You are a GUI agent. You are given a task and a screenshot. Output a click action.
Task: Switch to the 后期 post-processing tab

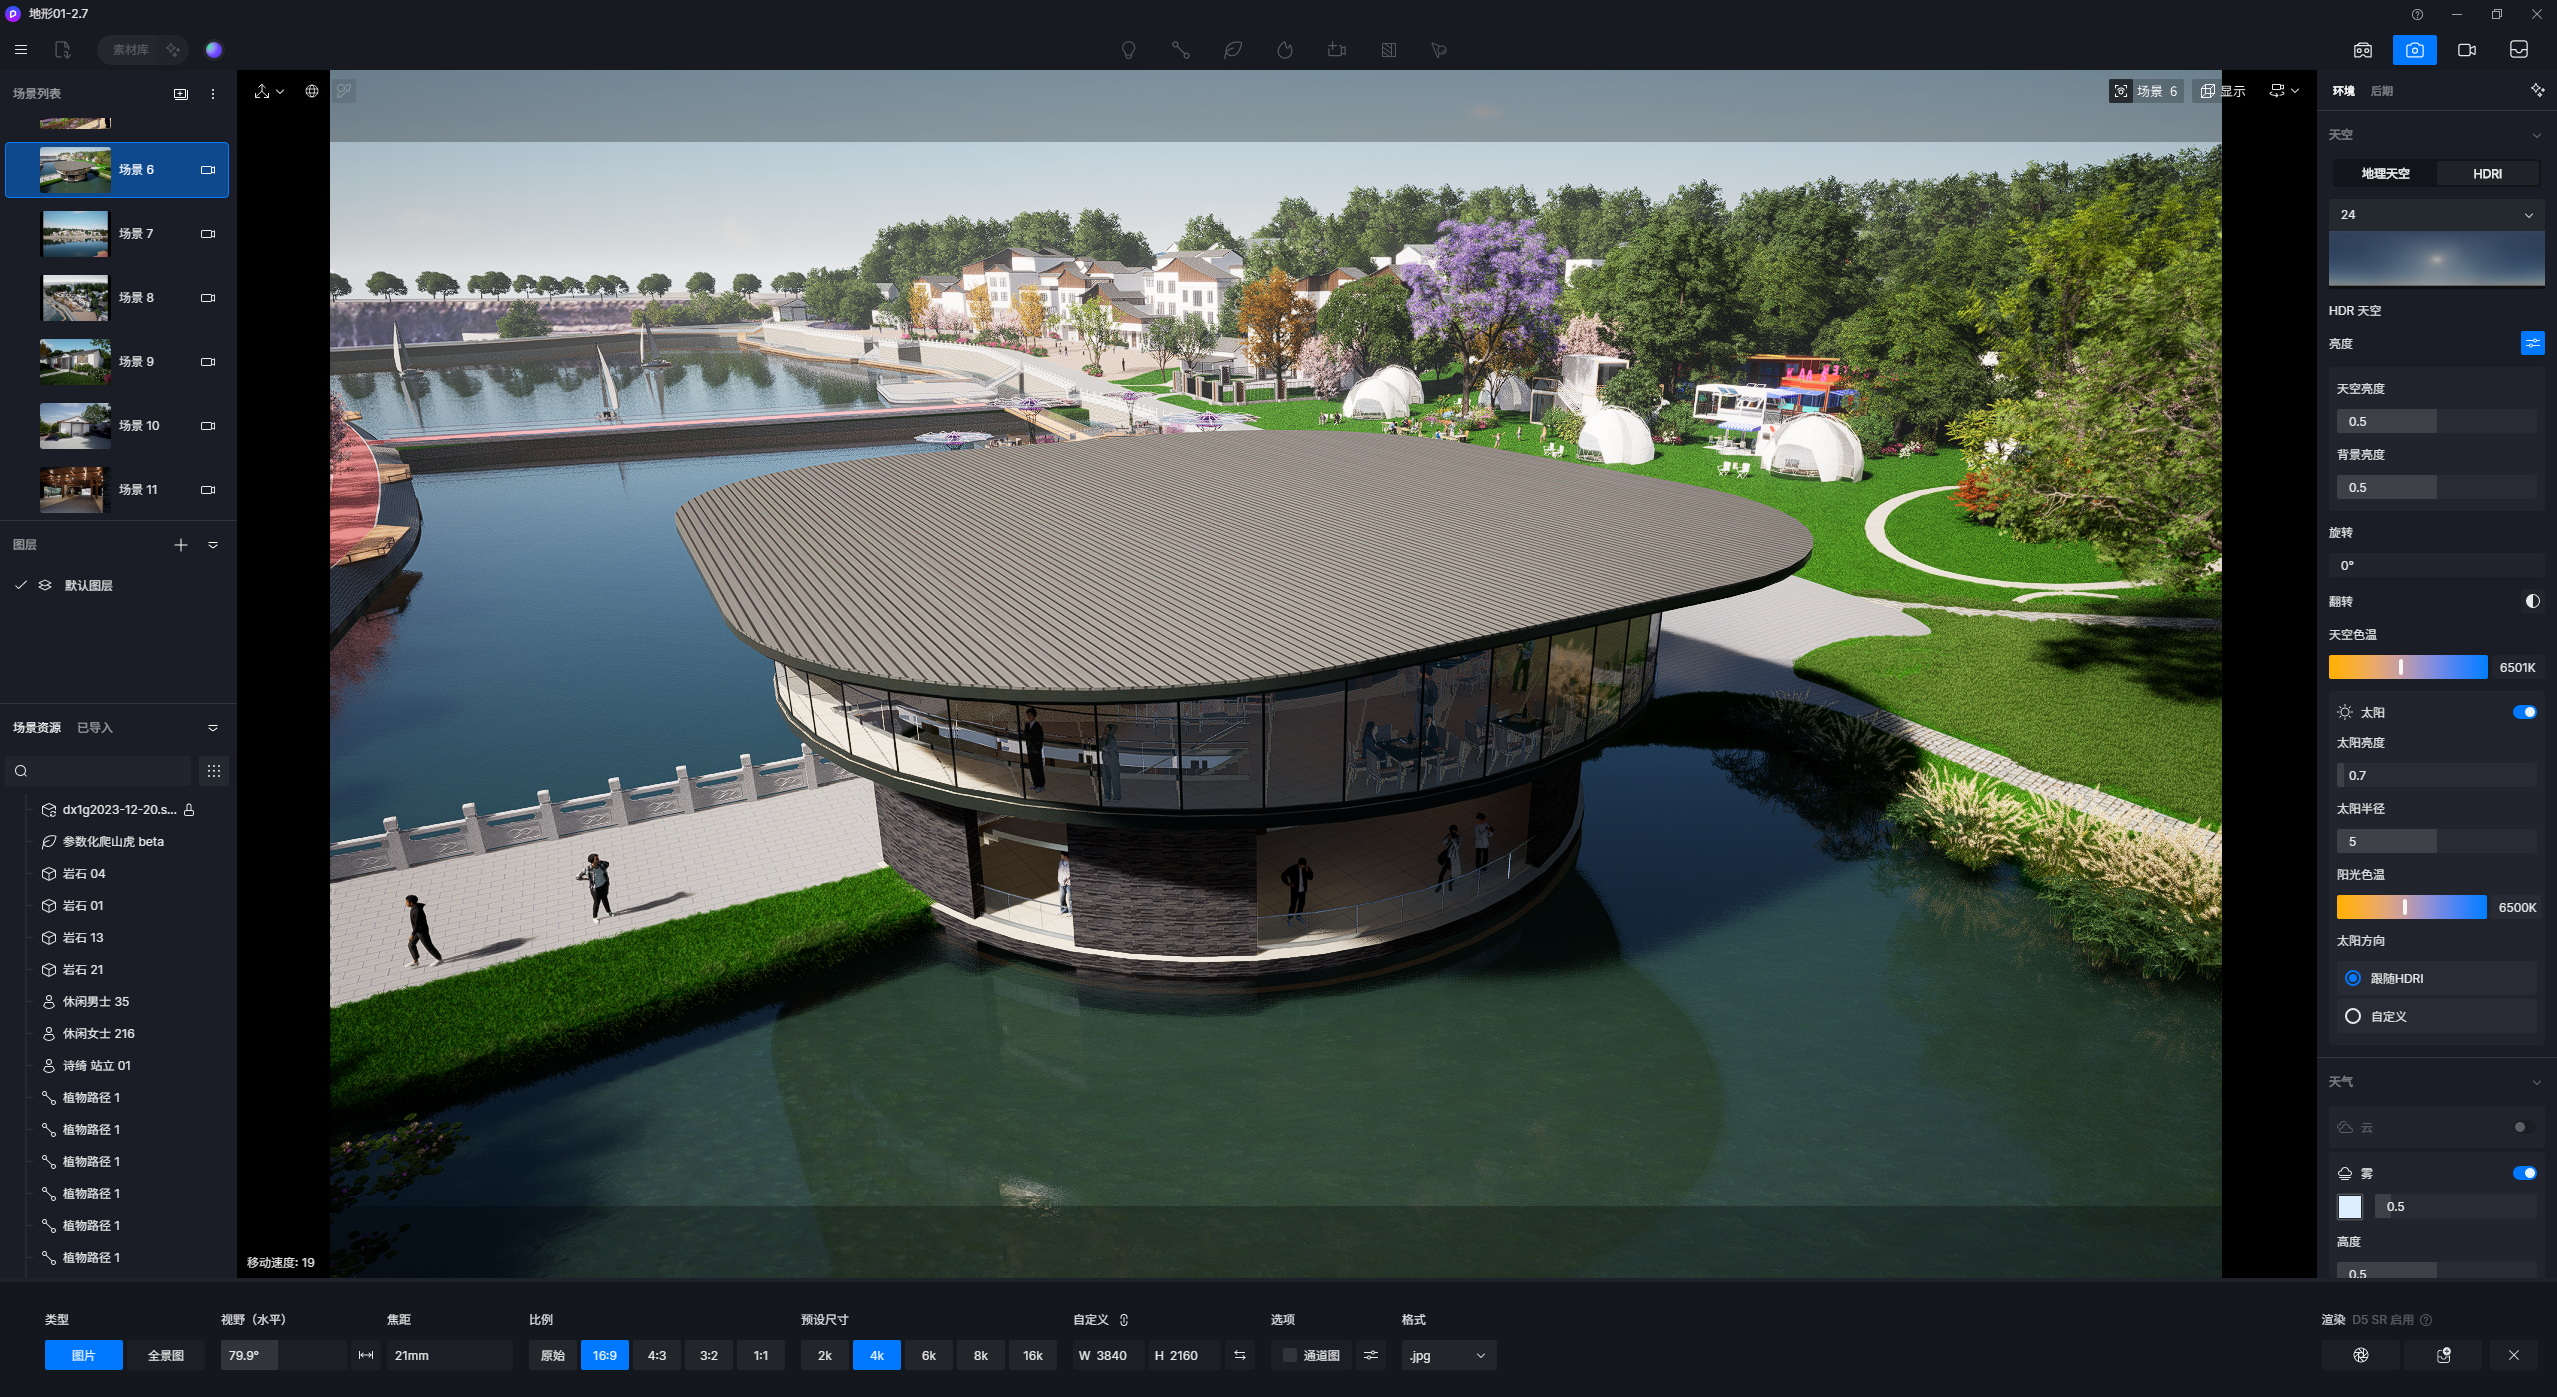tap(2382, 91)
